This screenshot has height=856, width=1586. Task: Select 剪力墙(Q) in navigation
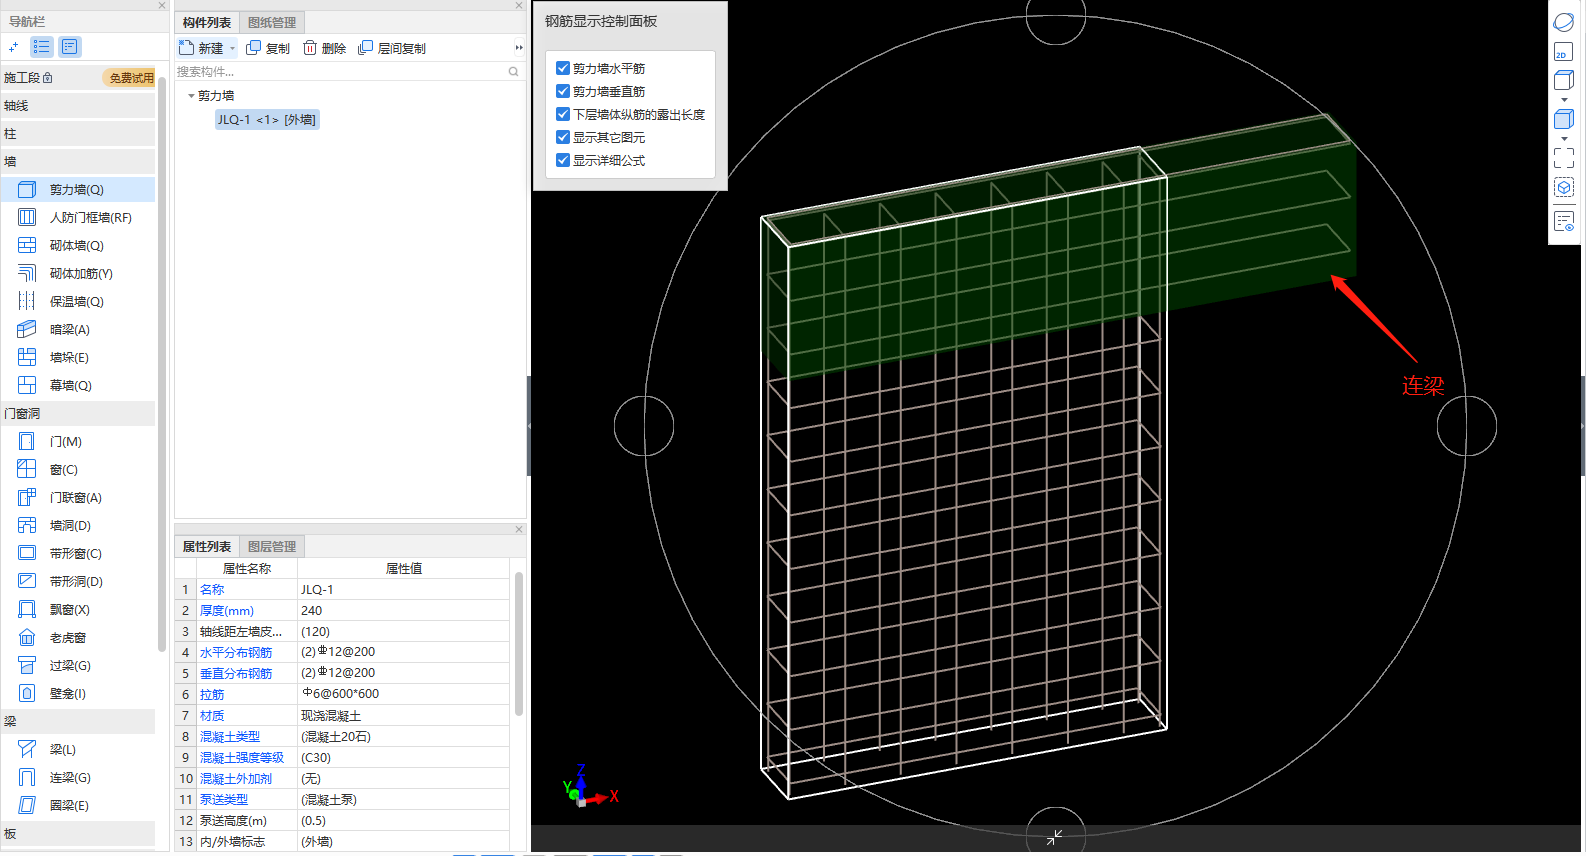[x=78, y=189]
